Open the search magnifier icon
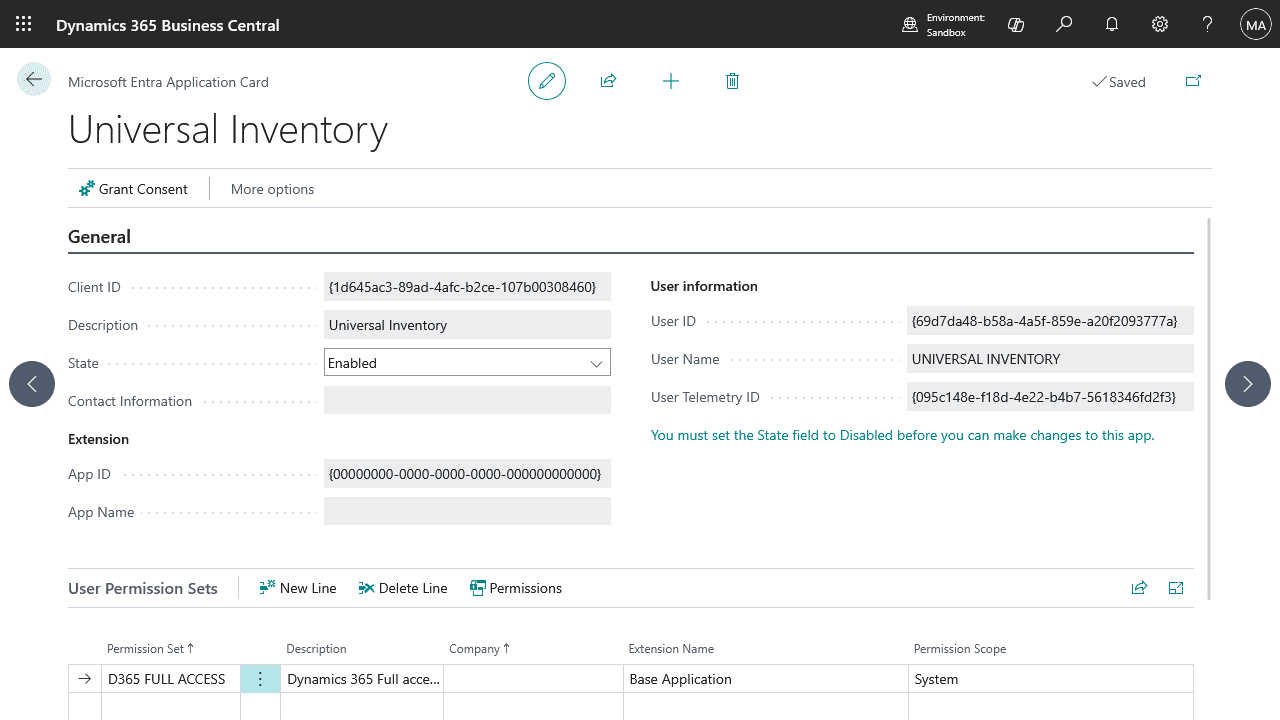The width and height of the screenshot is (1280, 720). (x=1064, y=24)
